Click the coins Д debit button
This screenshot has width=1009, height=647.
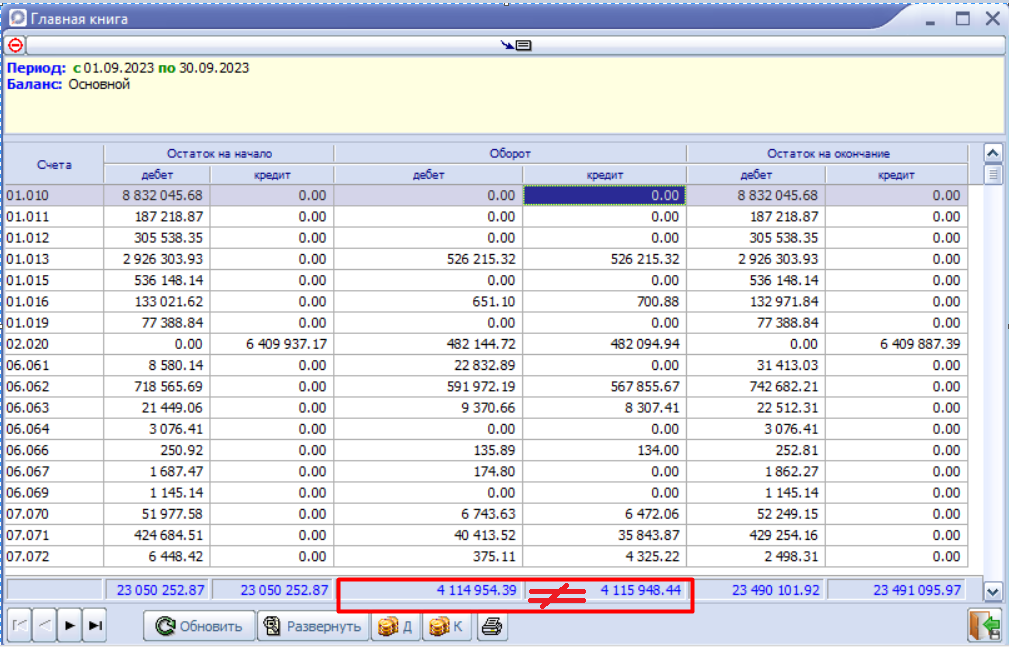click(396, 627)
